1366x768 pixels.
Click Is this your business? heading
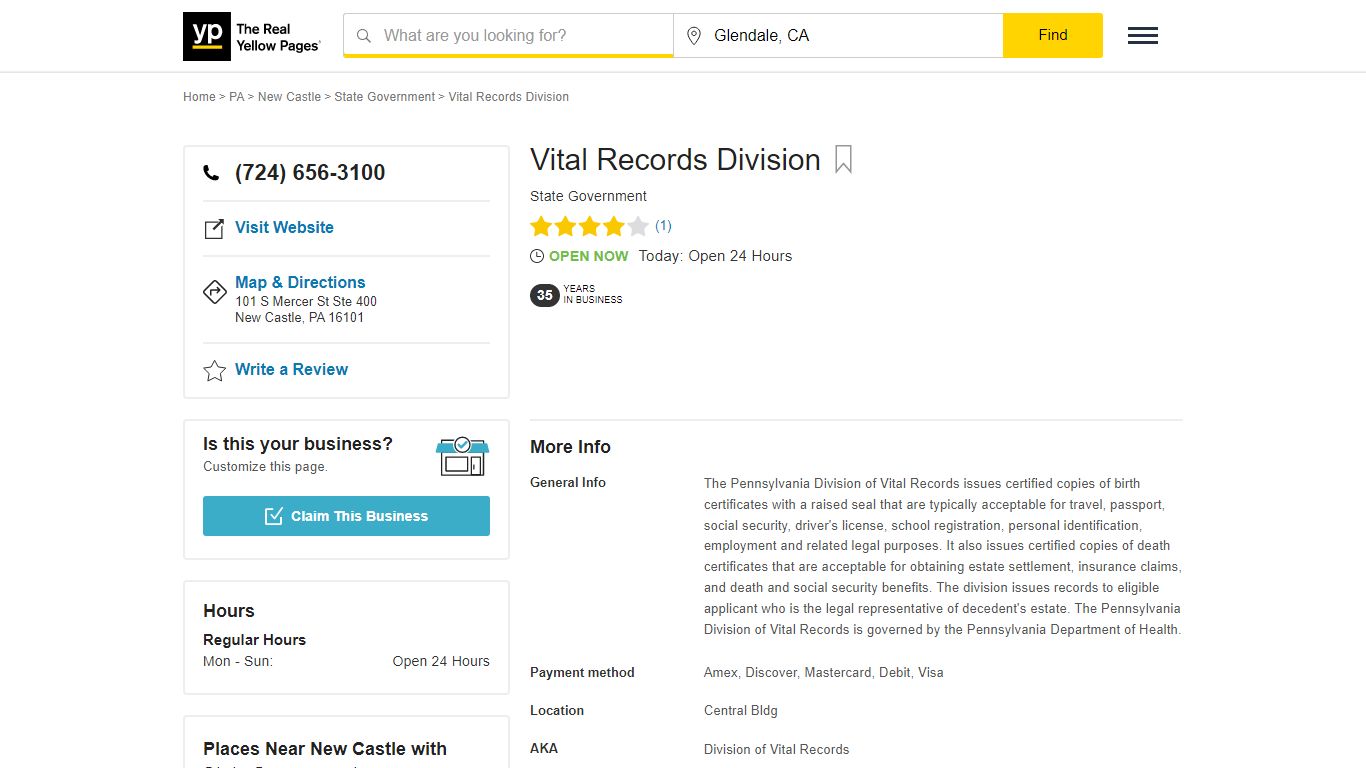click(x=298, y=444)
